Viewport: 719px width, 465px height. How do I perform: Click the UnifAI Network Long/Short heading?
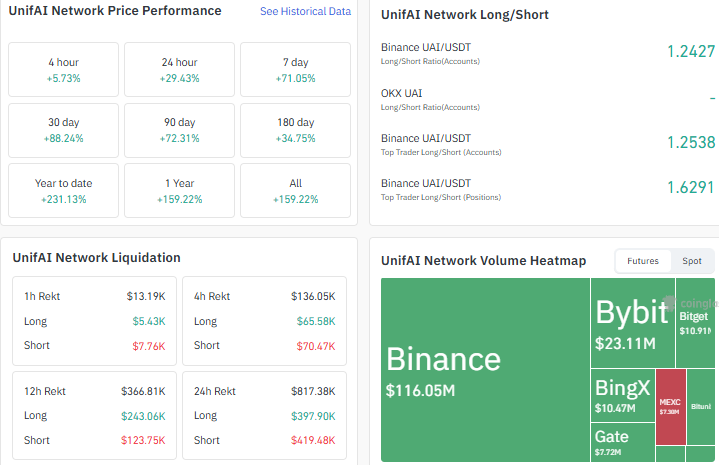pyautogui.click(x=465, y=15)
